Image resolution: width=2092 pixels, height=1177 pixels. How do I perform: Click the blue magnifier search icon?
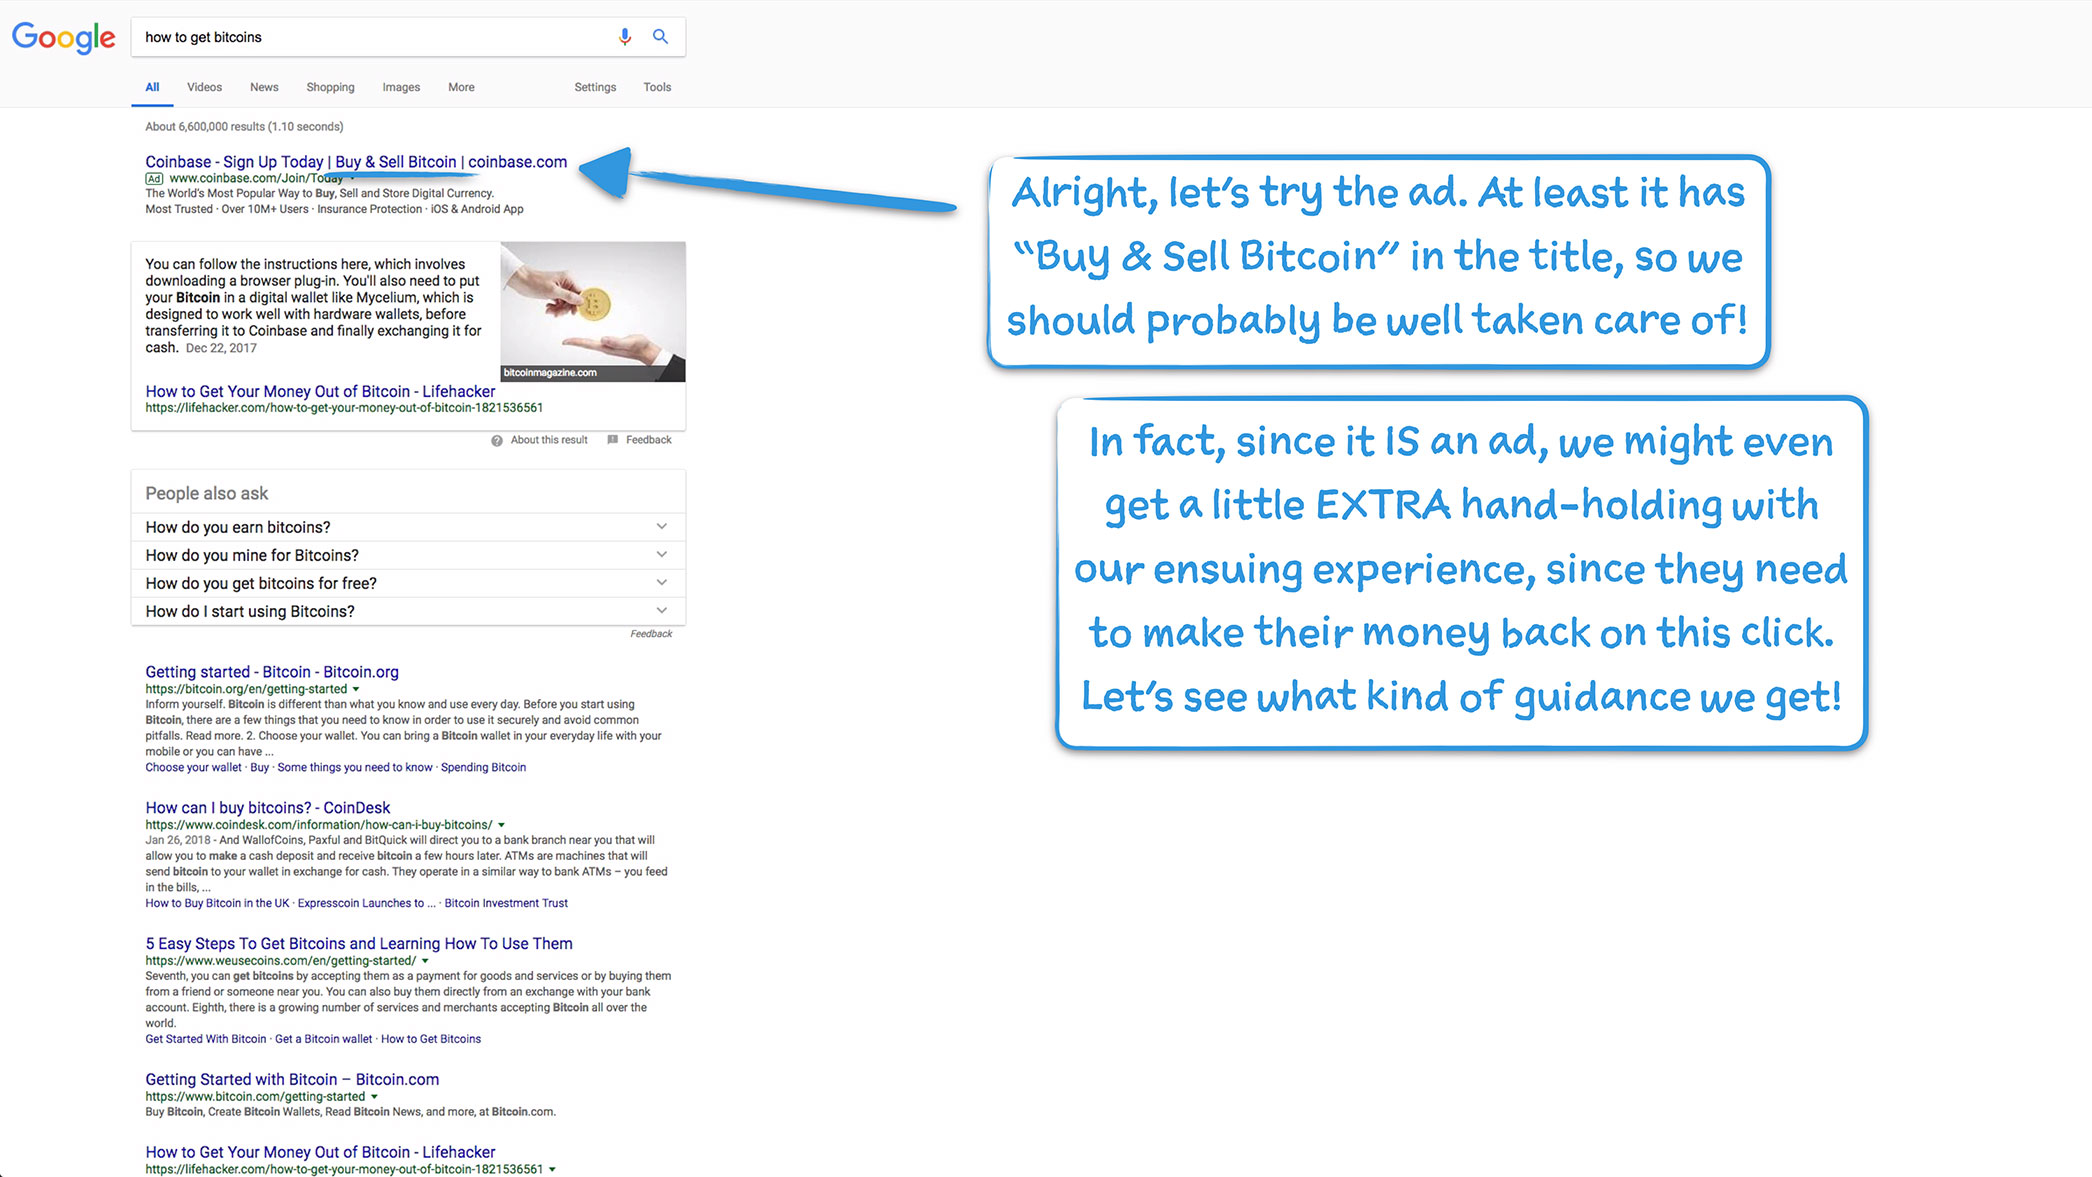tap(660, 37)
